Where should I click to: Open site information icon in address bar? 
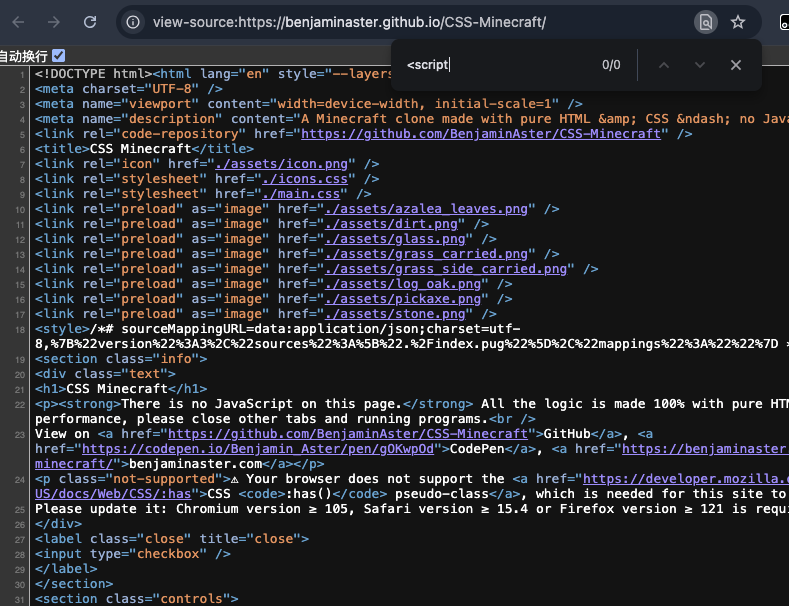point(133,22)
